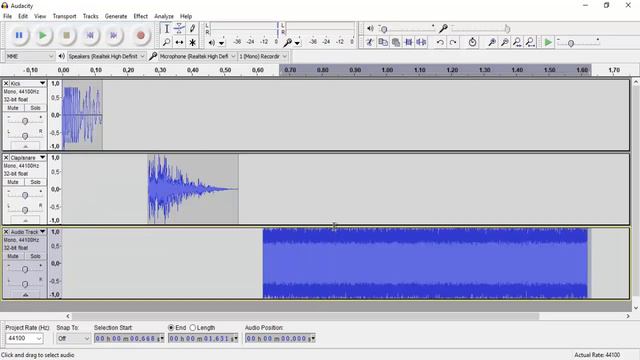Skip to start of project
This screenshot has width=640, height=360.
90,36
